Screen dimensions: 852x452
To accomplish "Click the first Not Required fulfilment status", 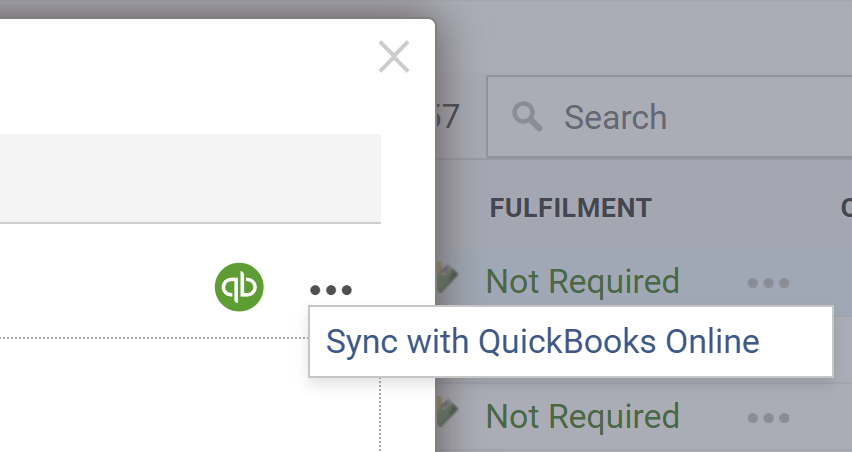I will tap(582, 281).
